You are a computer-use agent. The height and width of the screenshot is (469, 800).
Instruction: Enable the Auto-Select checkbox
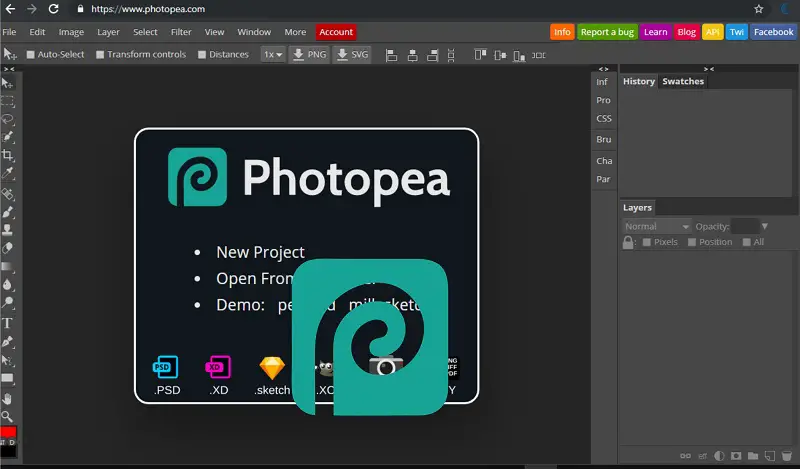31,55
